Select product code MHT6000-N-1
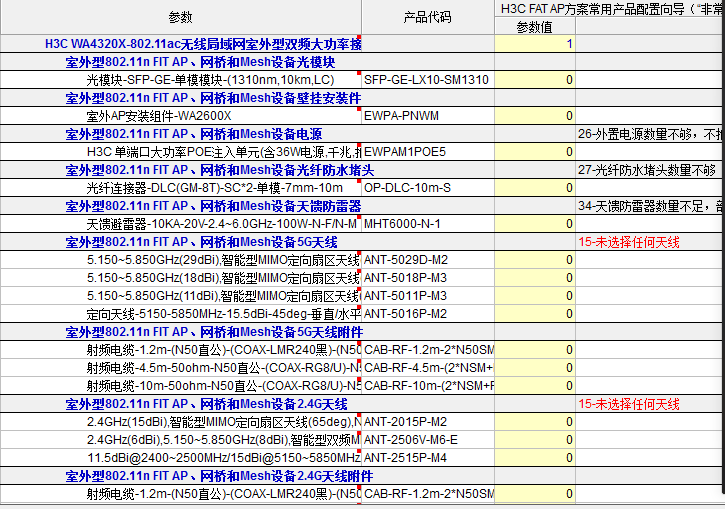 tap(402, 224)
